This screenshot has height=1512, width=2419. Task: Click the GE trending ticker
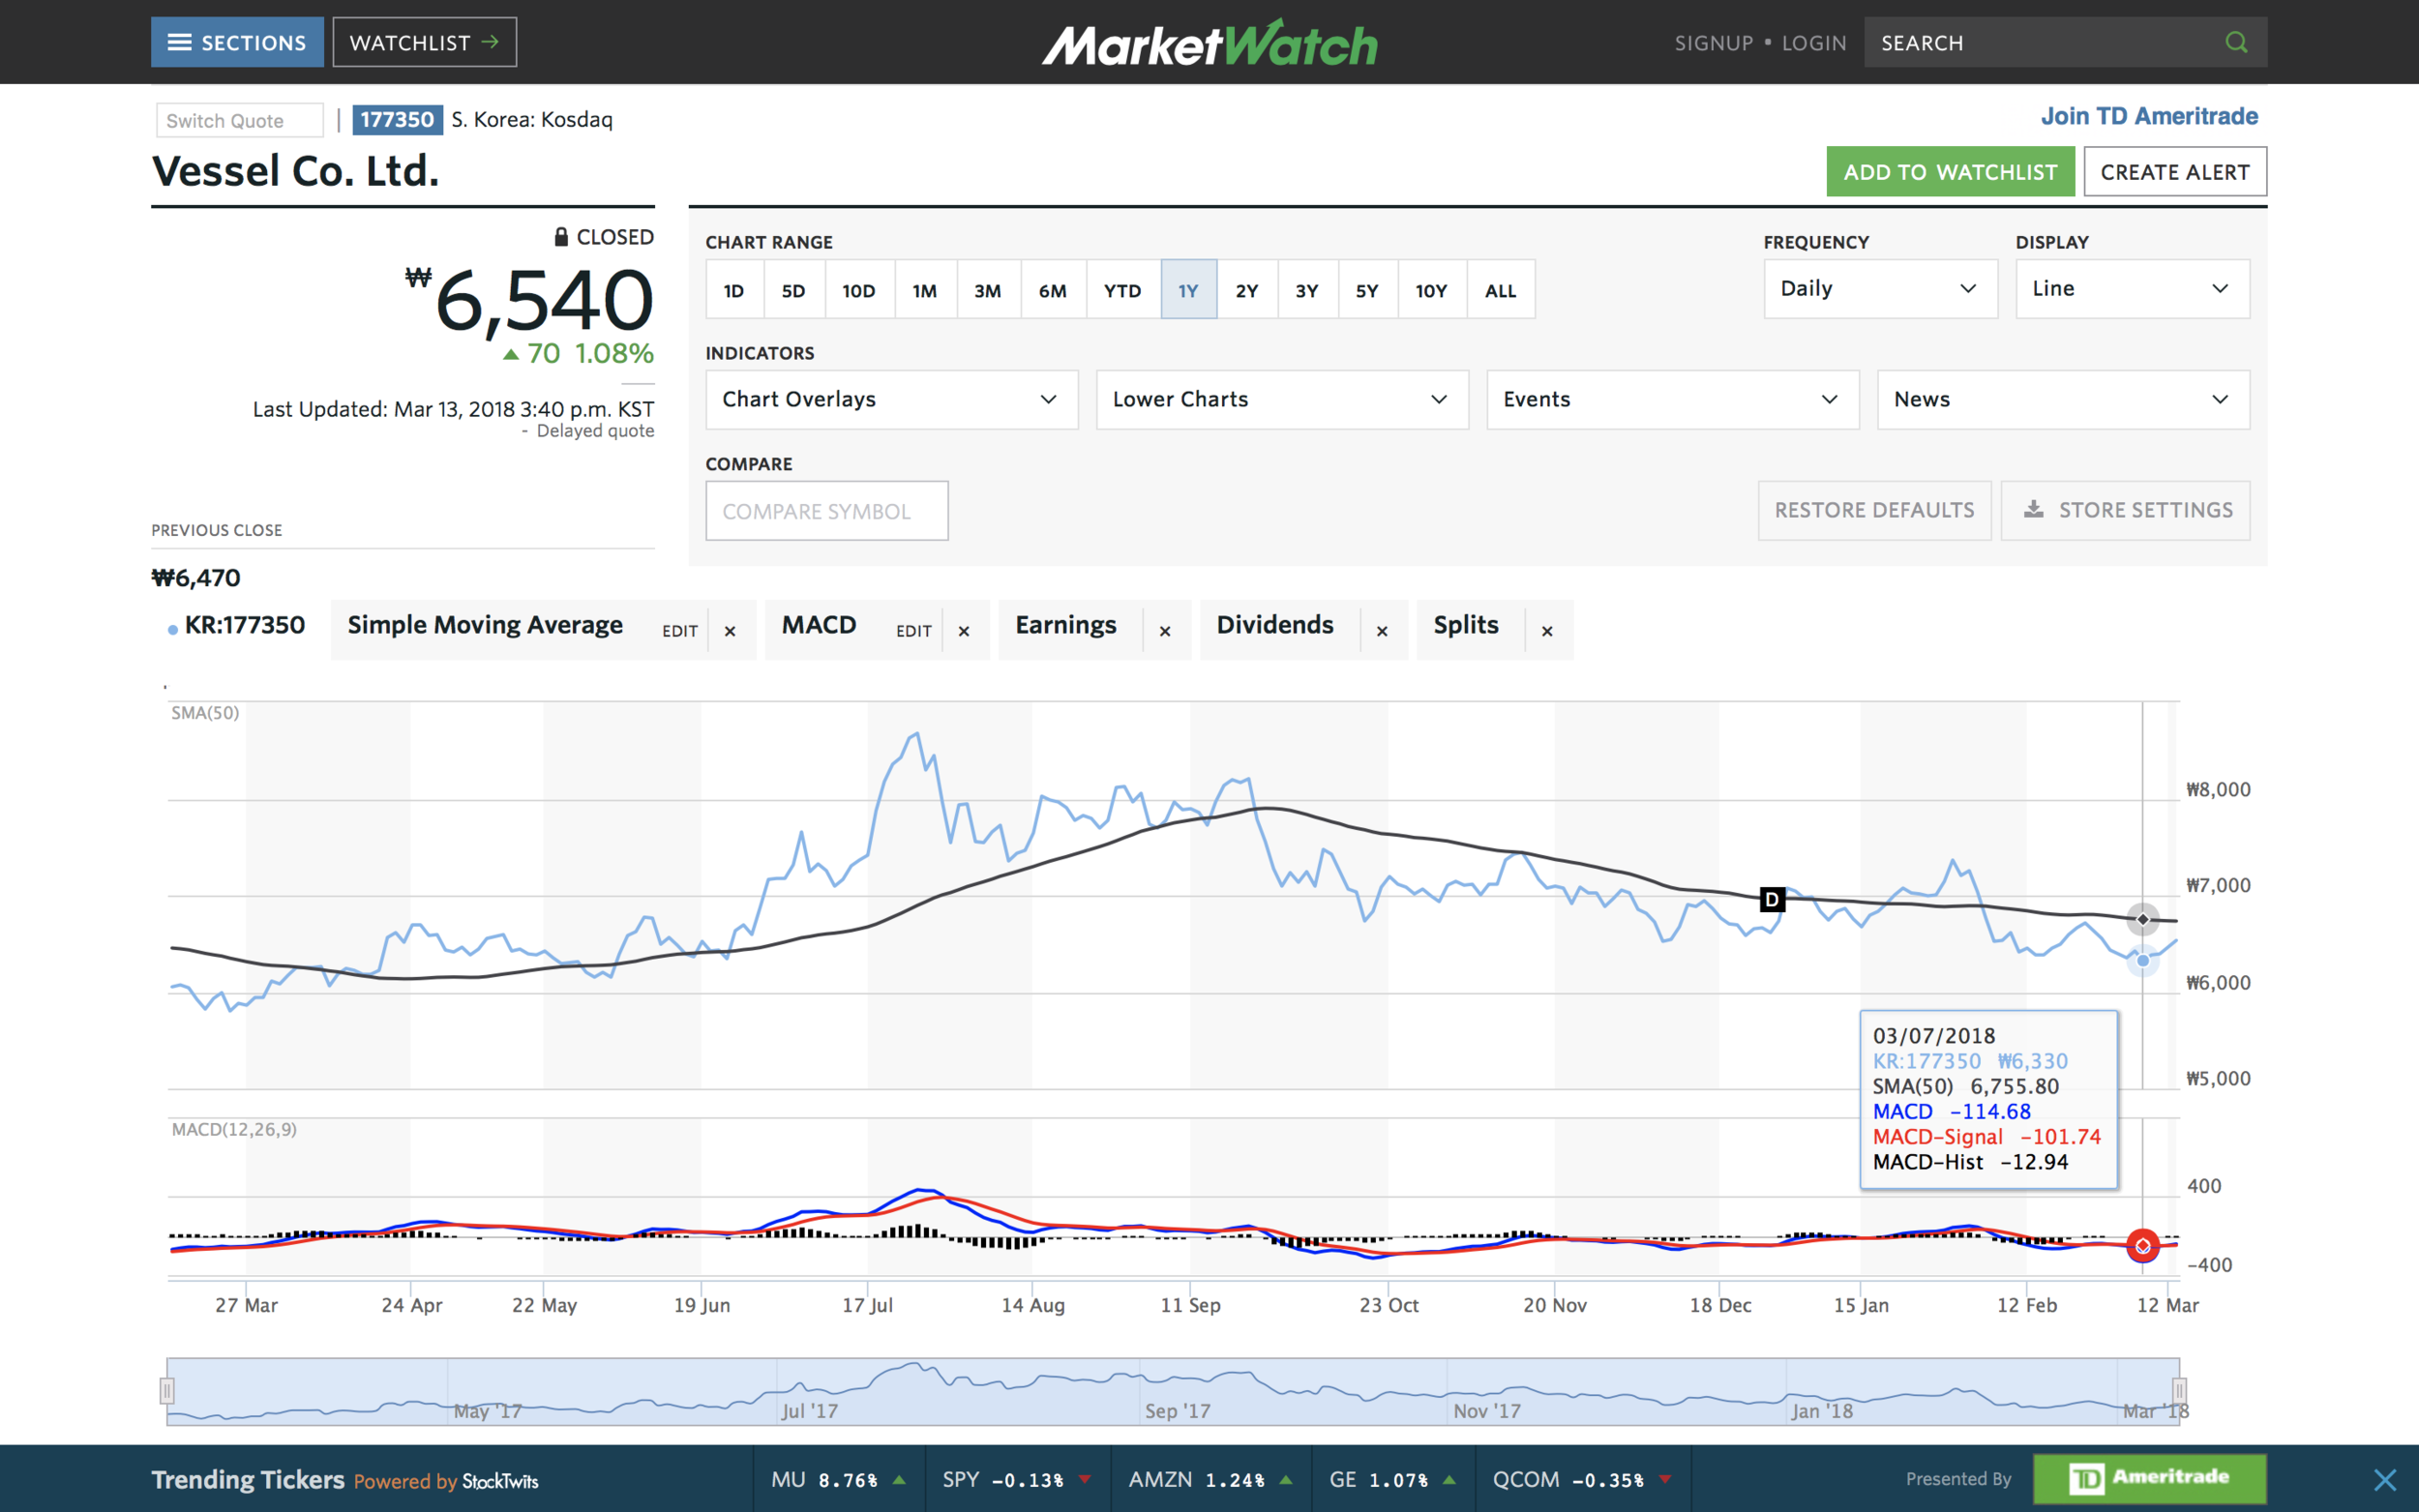click(x=1392, y=1479)
